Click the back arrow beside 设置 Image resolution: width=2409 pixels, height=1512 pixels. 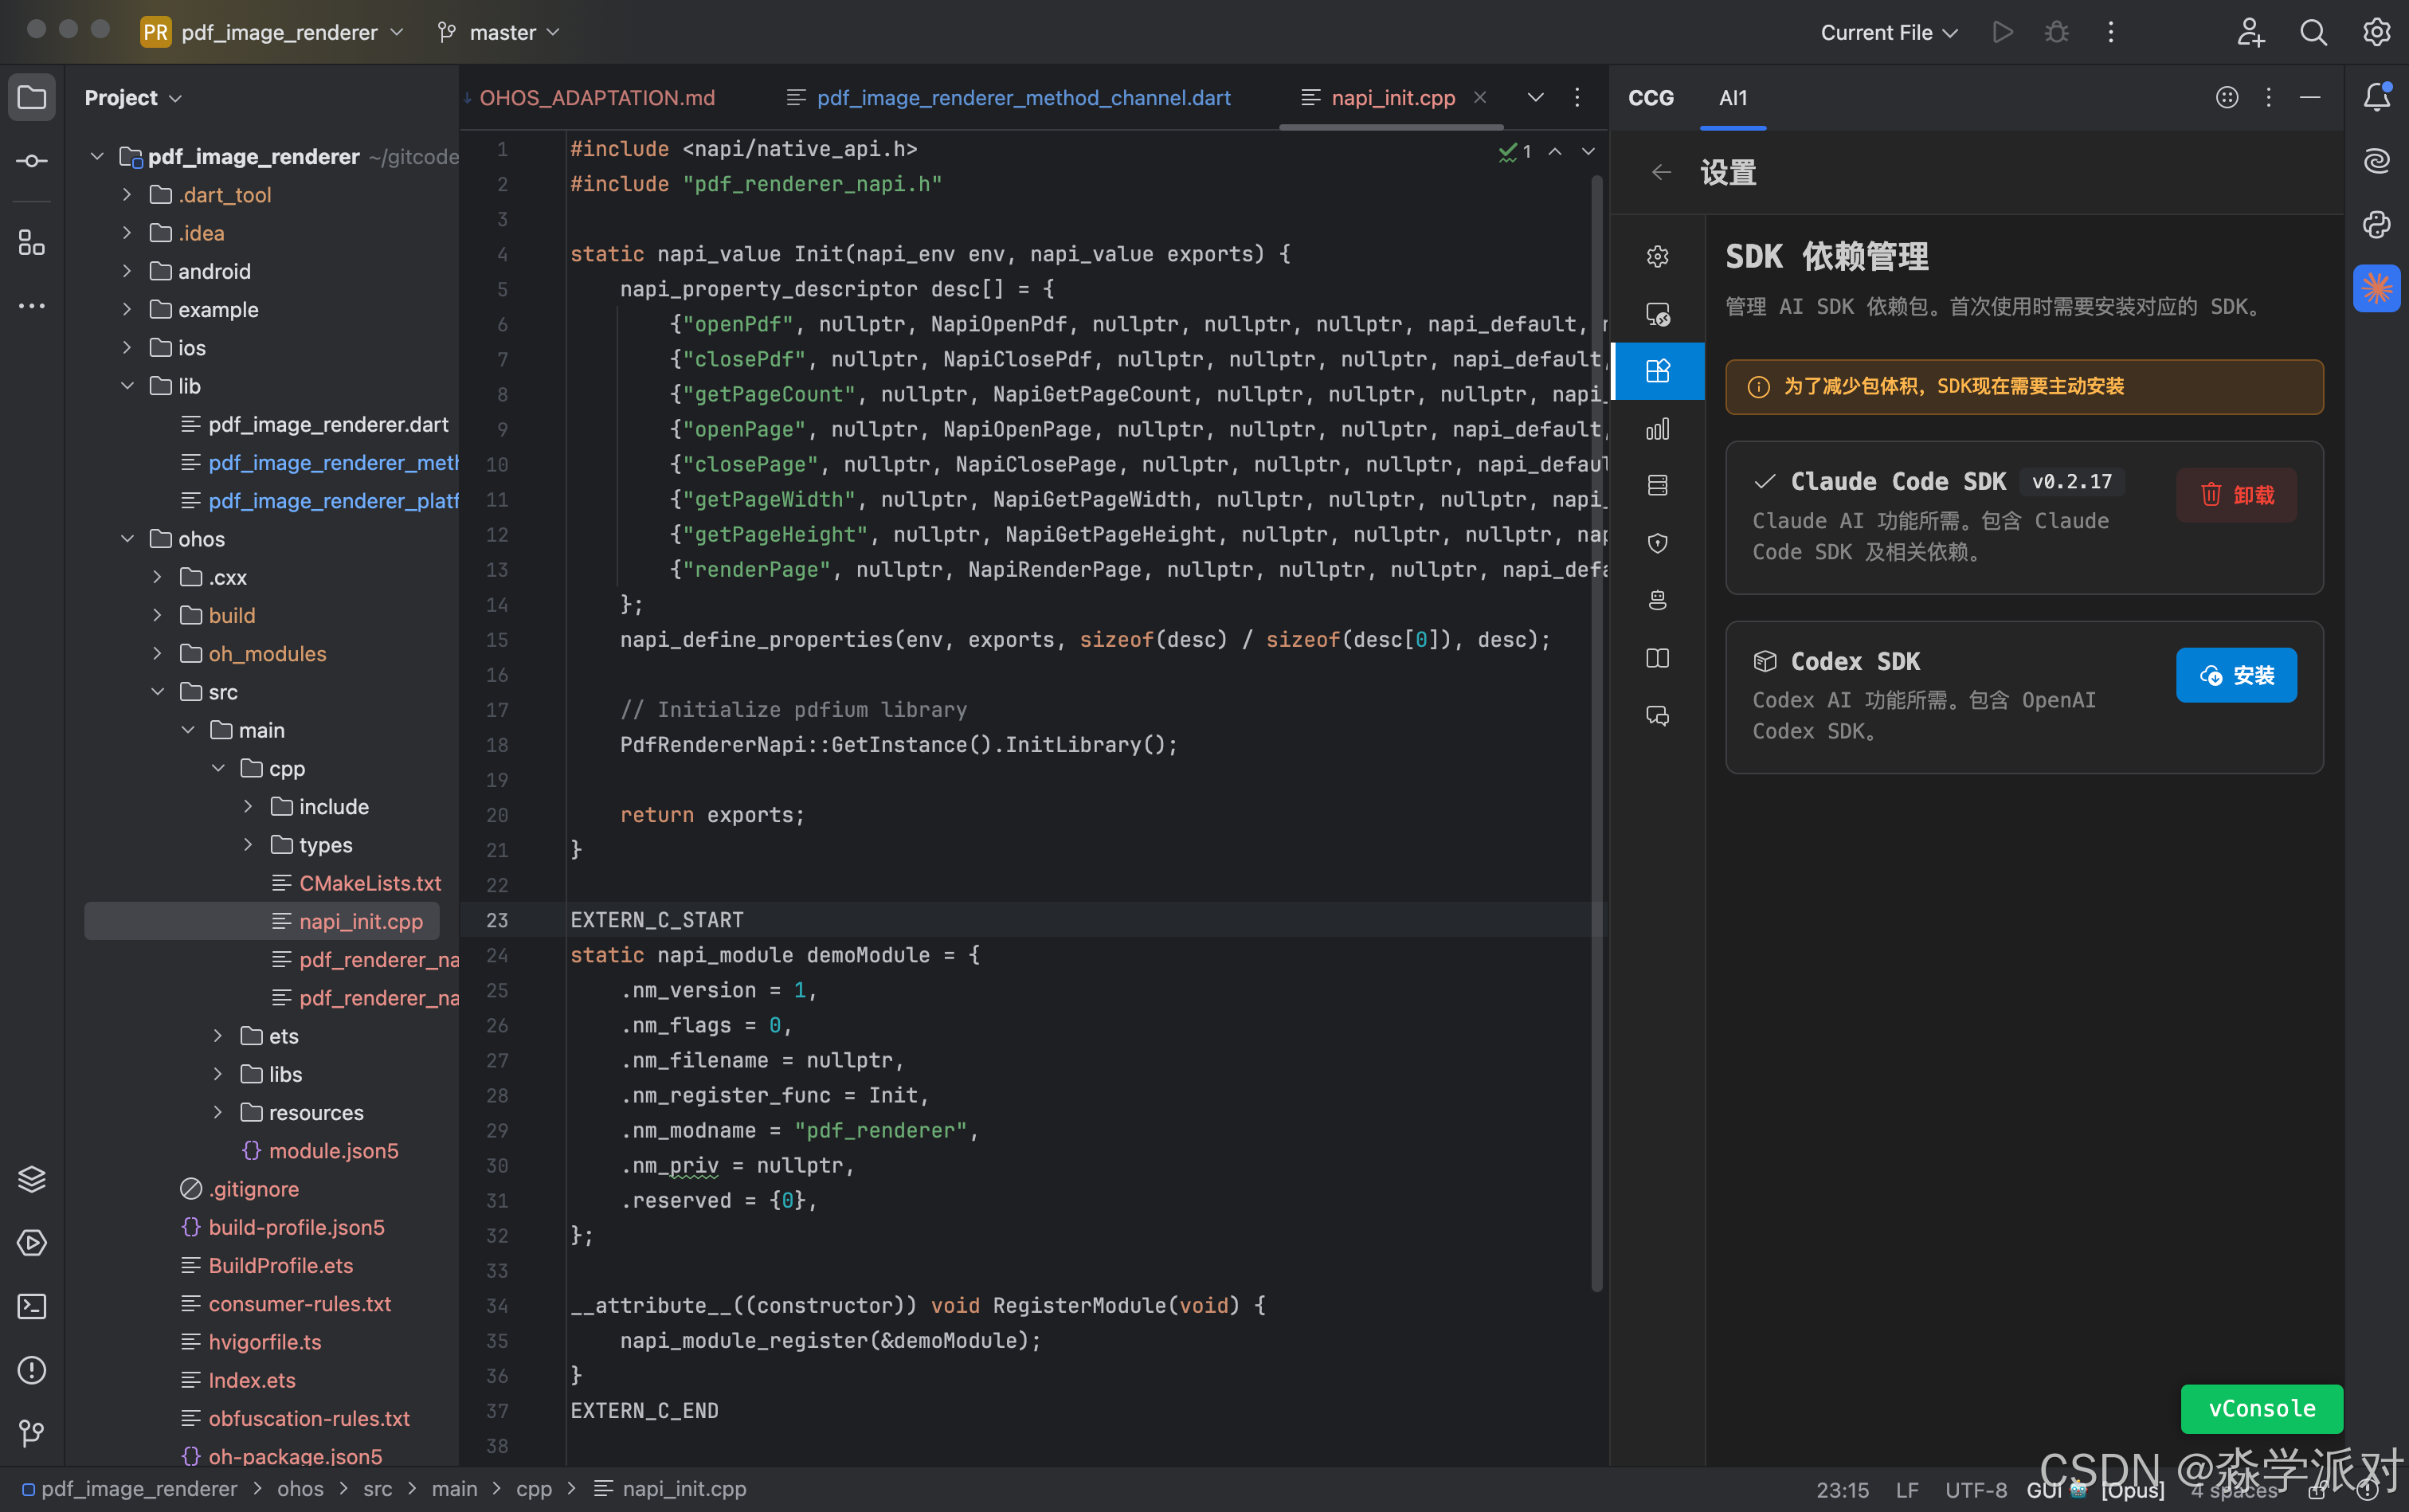point(1661,173)
